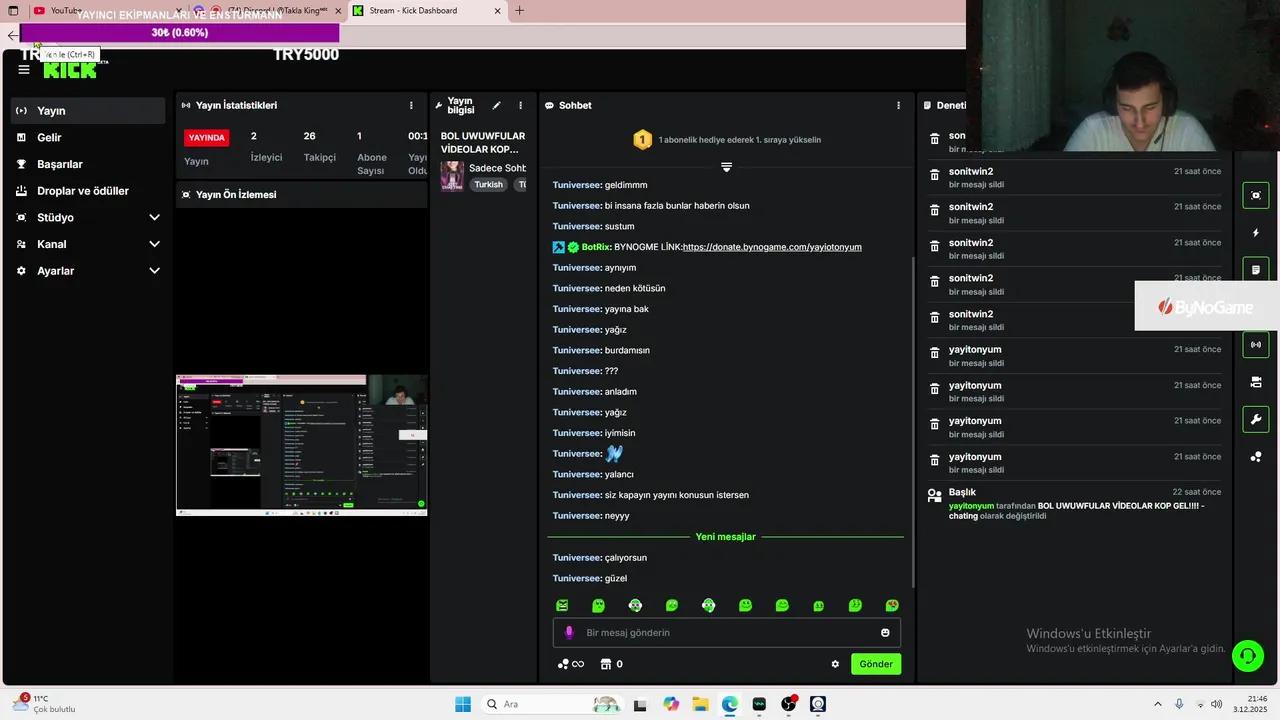
Task: Open Yayın bilgisi panel options menu
Action: [x=520, y=105]
